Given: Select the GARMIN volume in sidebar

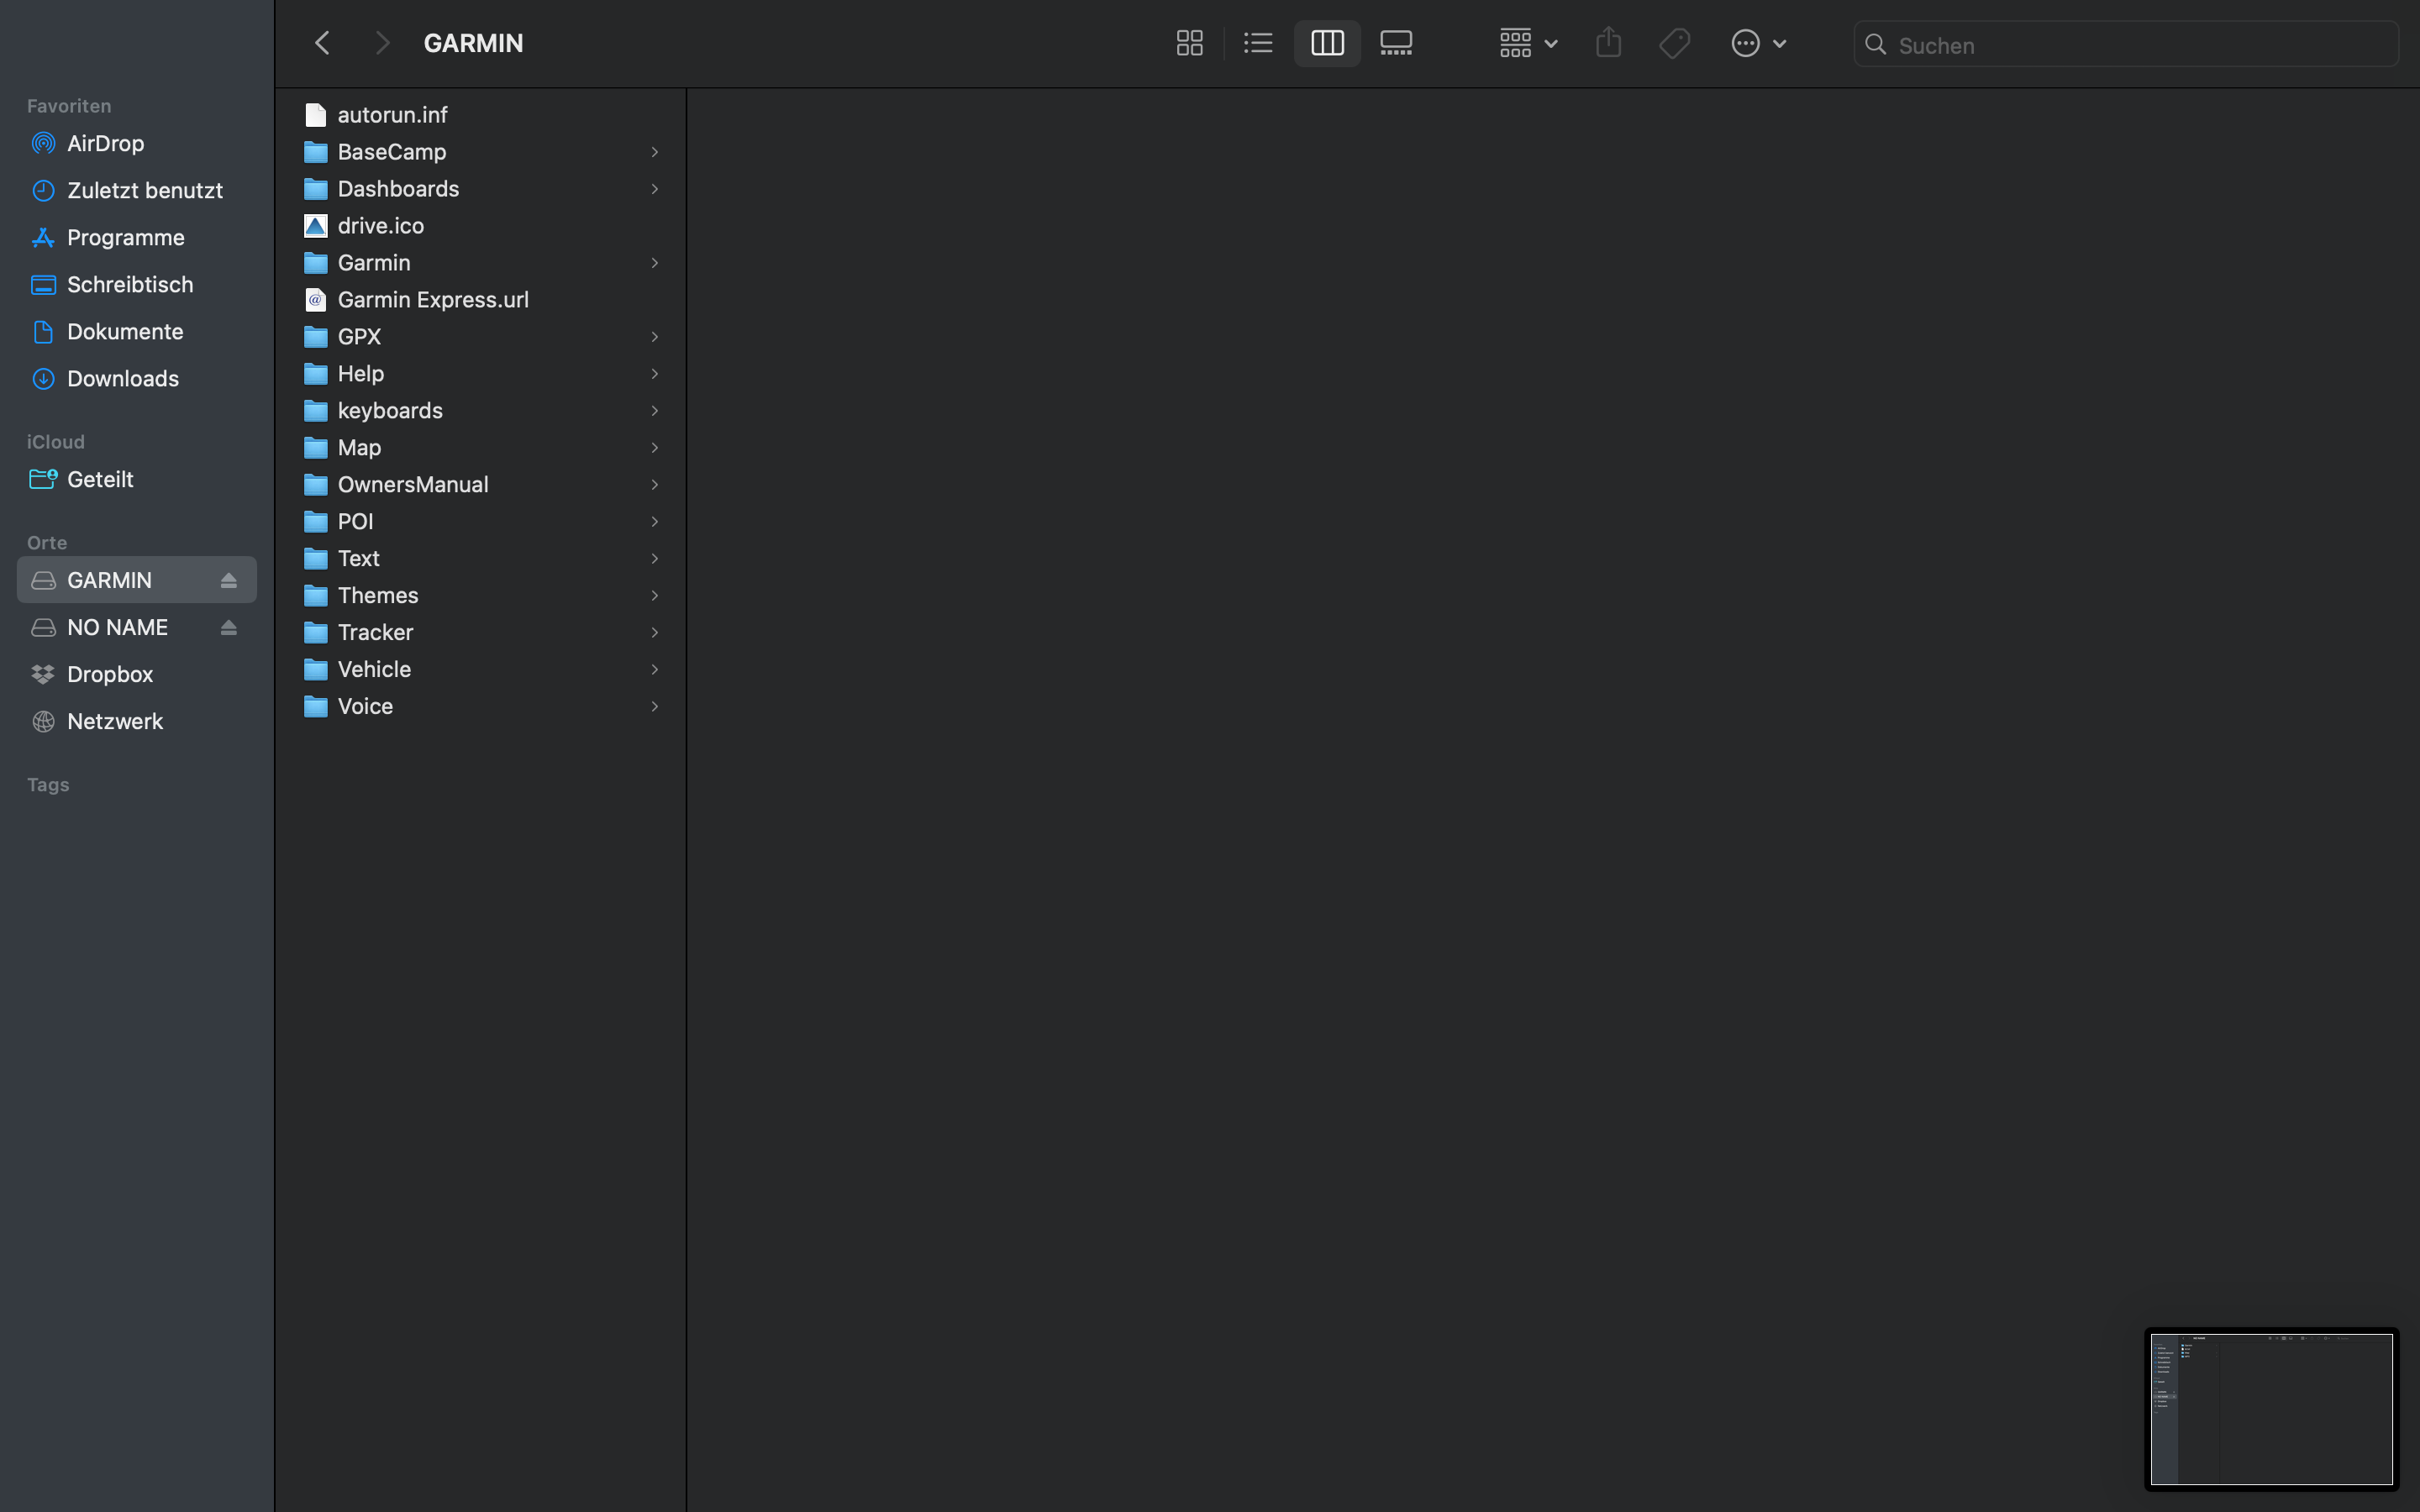Looking at the screenshot, I should (x=136, y=580).
